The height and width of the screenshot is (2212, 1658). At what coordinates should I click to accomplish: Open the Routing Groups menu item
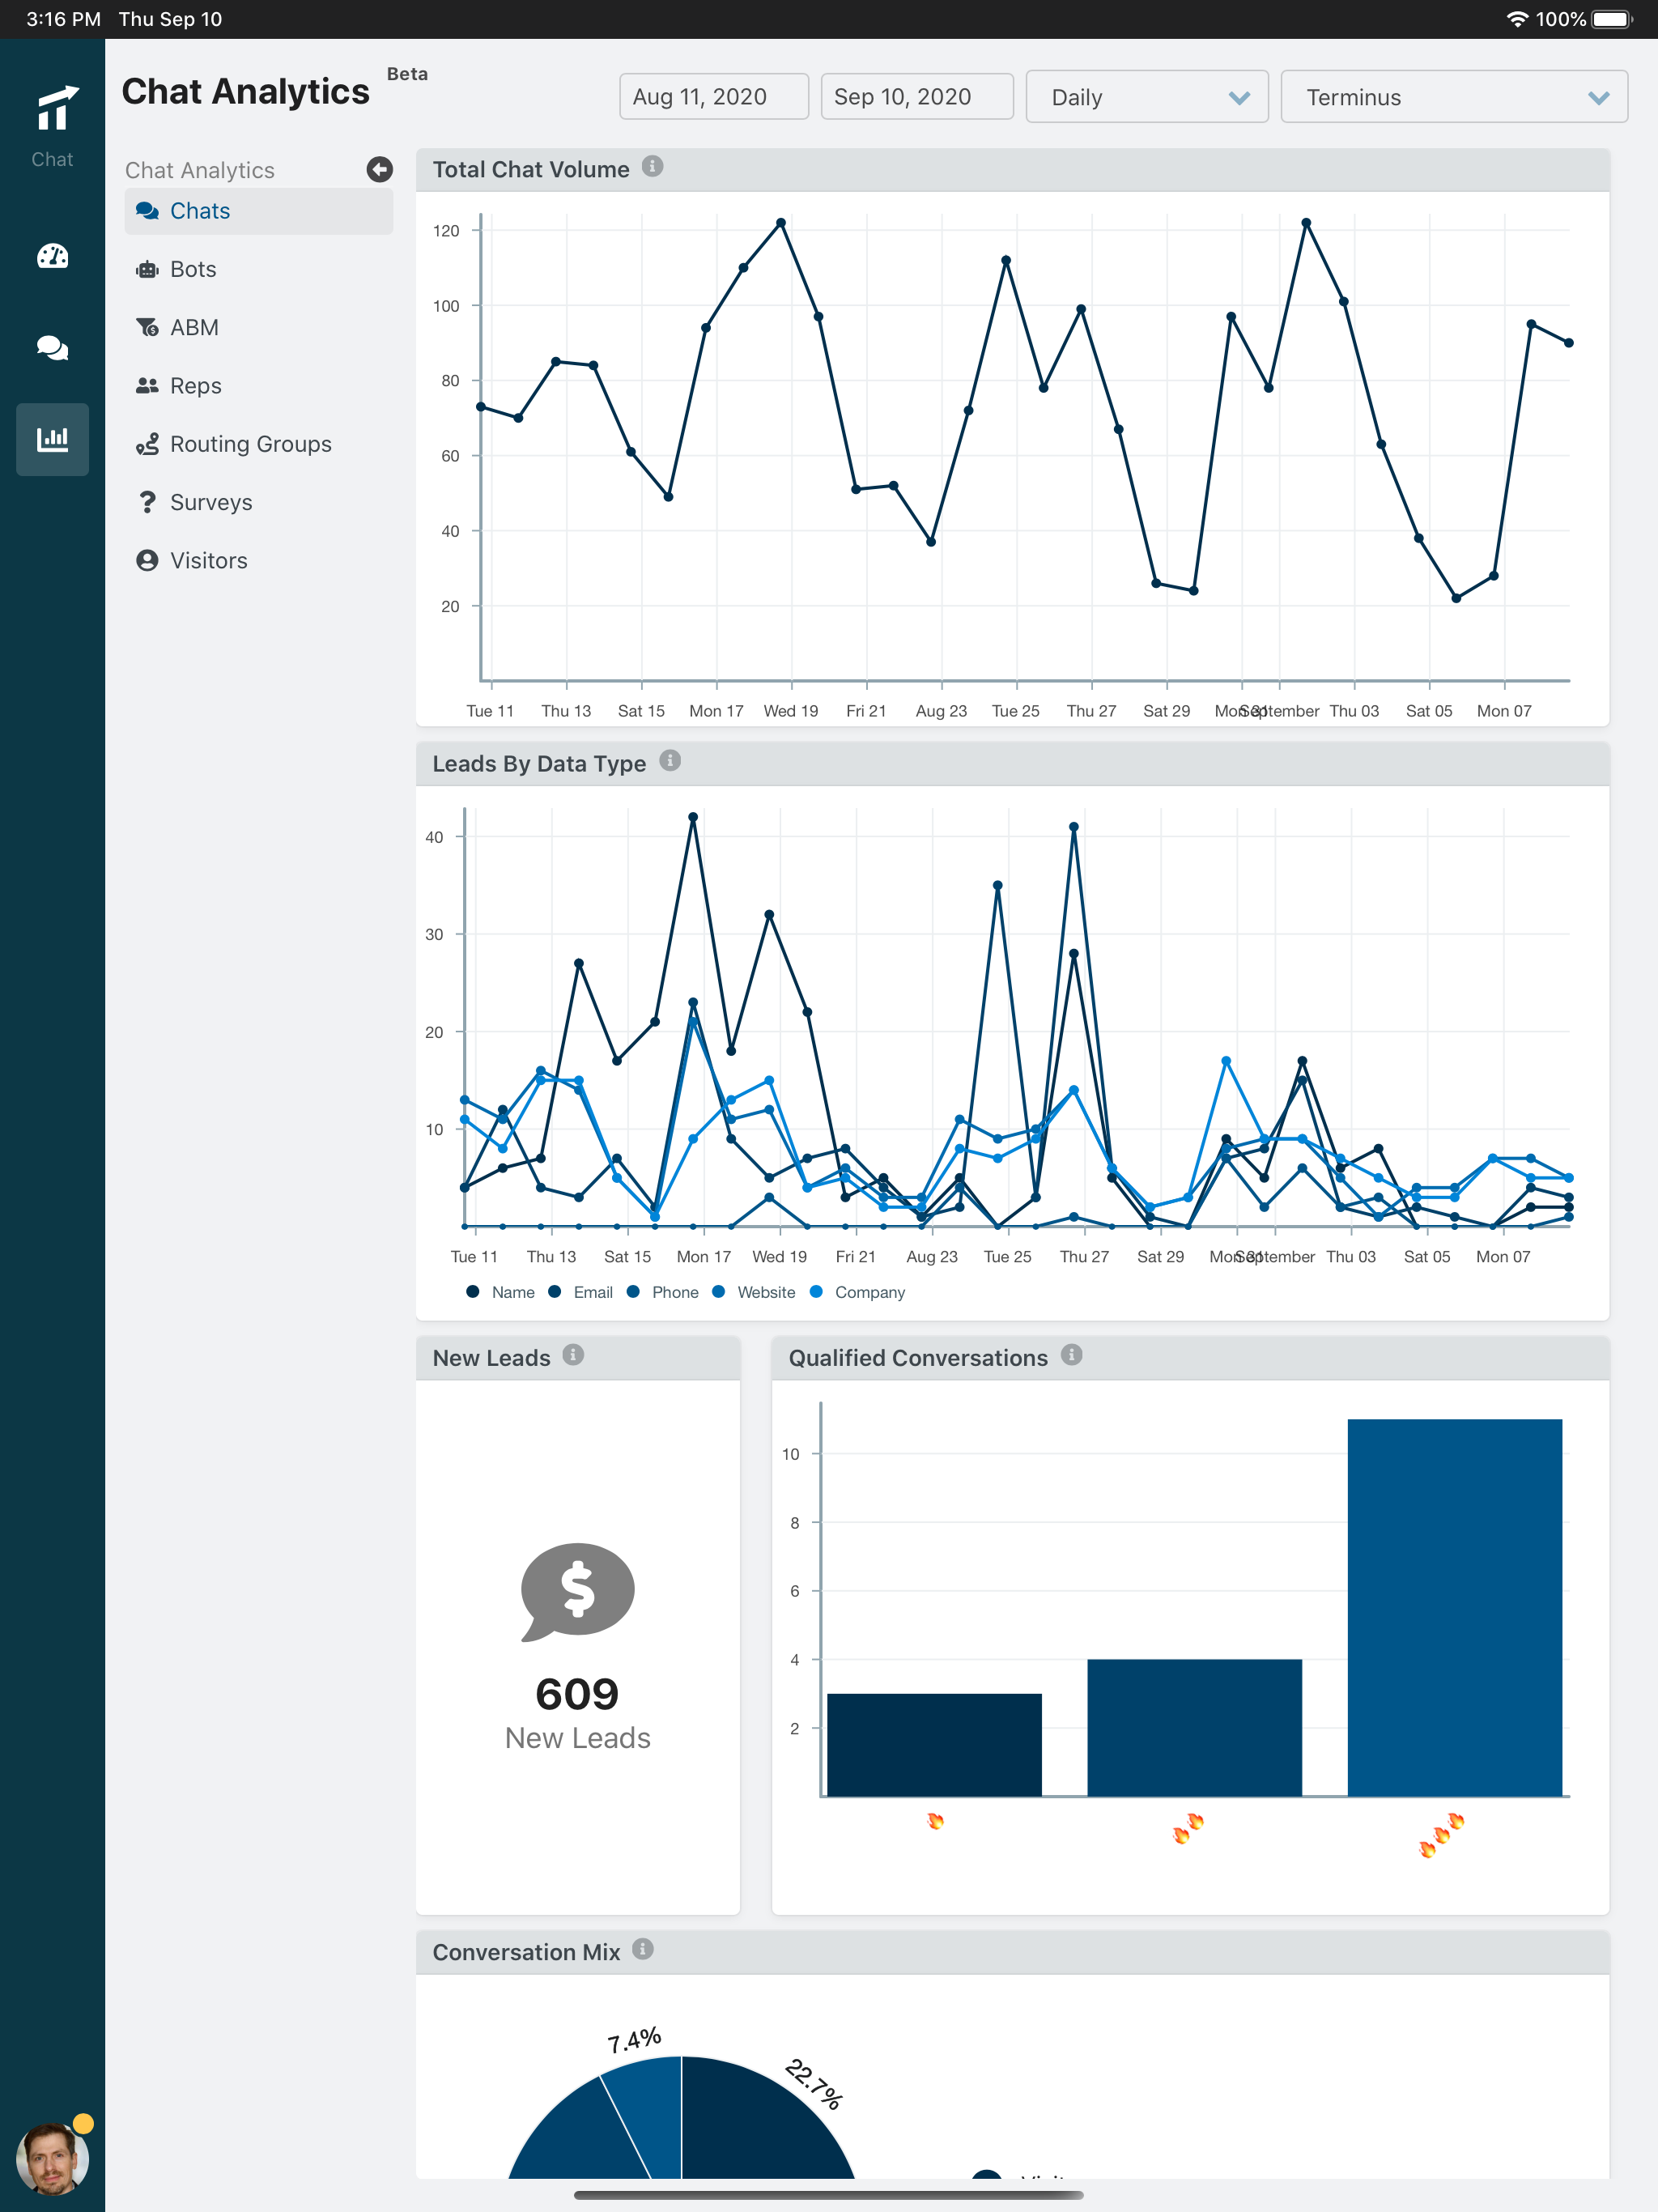point(250,444)
